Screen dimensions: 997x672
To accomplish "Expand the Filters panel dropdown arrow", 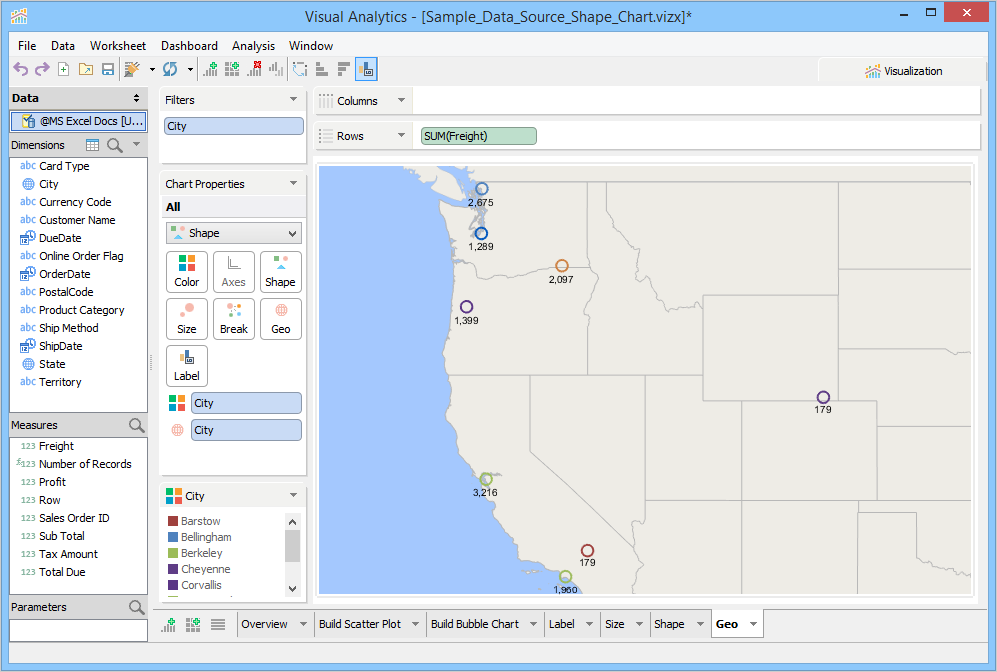I will coord(293,100).
